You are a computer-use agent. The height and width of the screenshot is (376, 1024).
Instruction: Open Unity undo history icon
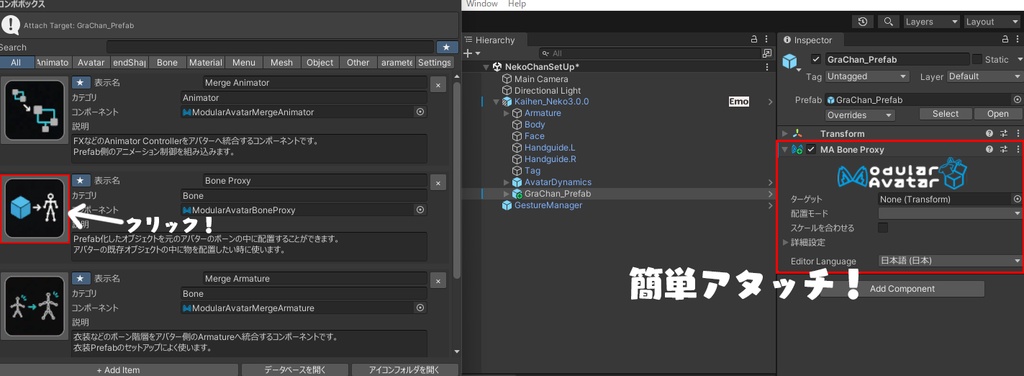(863, 22)
